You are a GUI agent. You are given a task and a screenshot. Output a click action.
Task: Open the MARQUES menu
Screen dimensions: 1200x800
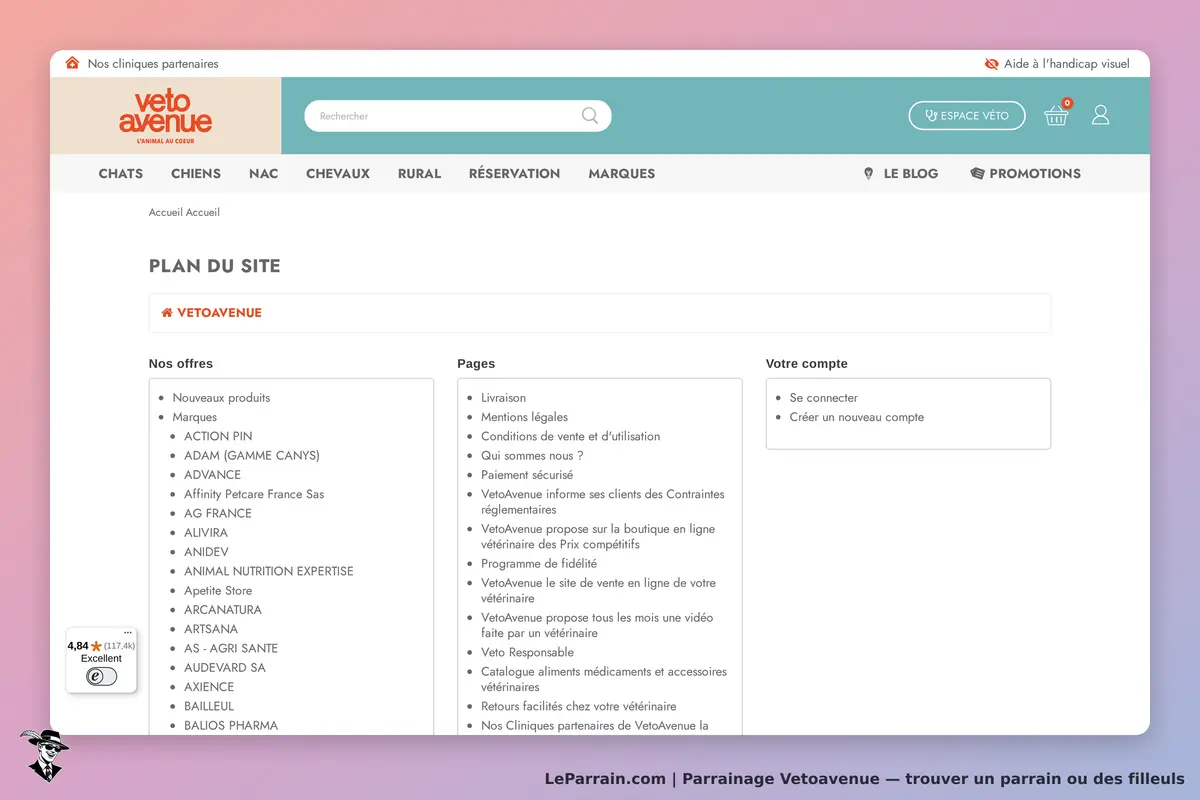(x=622, y=173)
